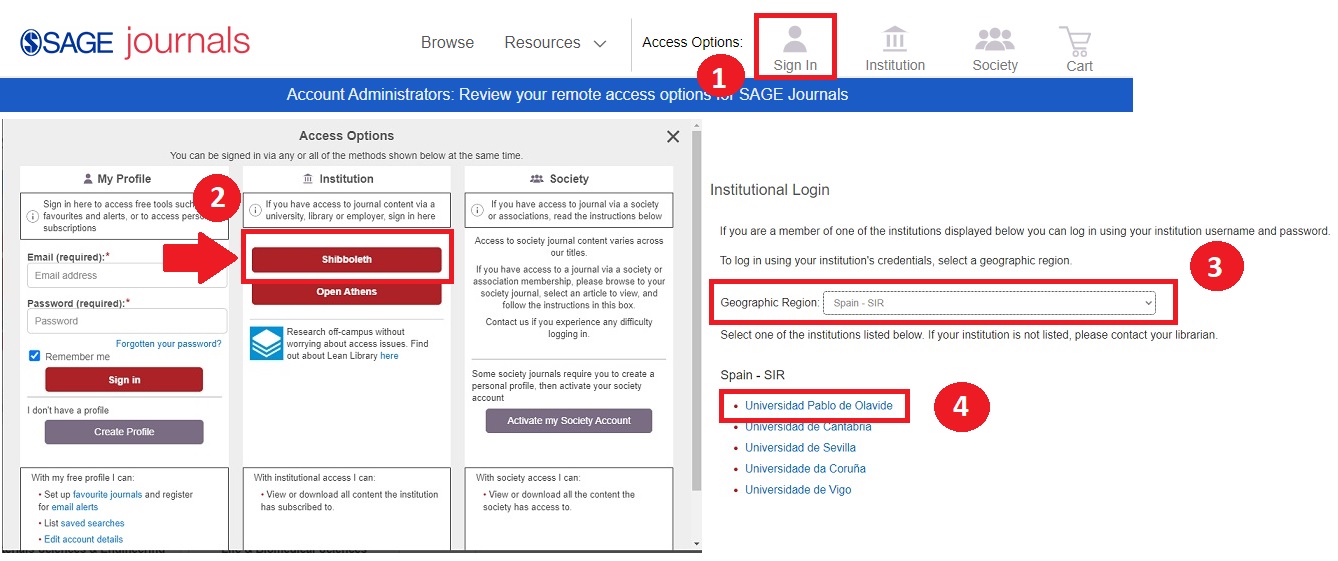Screen dimensions: 1338x561
Task: Select Universidade de Vigo
Action: tap(798, 490)
